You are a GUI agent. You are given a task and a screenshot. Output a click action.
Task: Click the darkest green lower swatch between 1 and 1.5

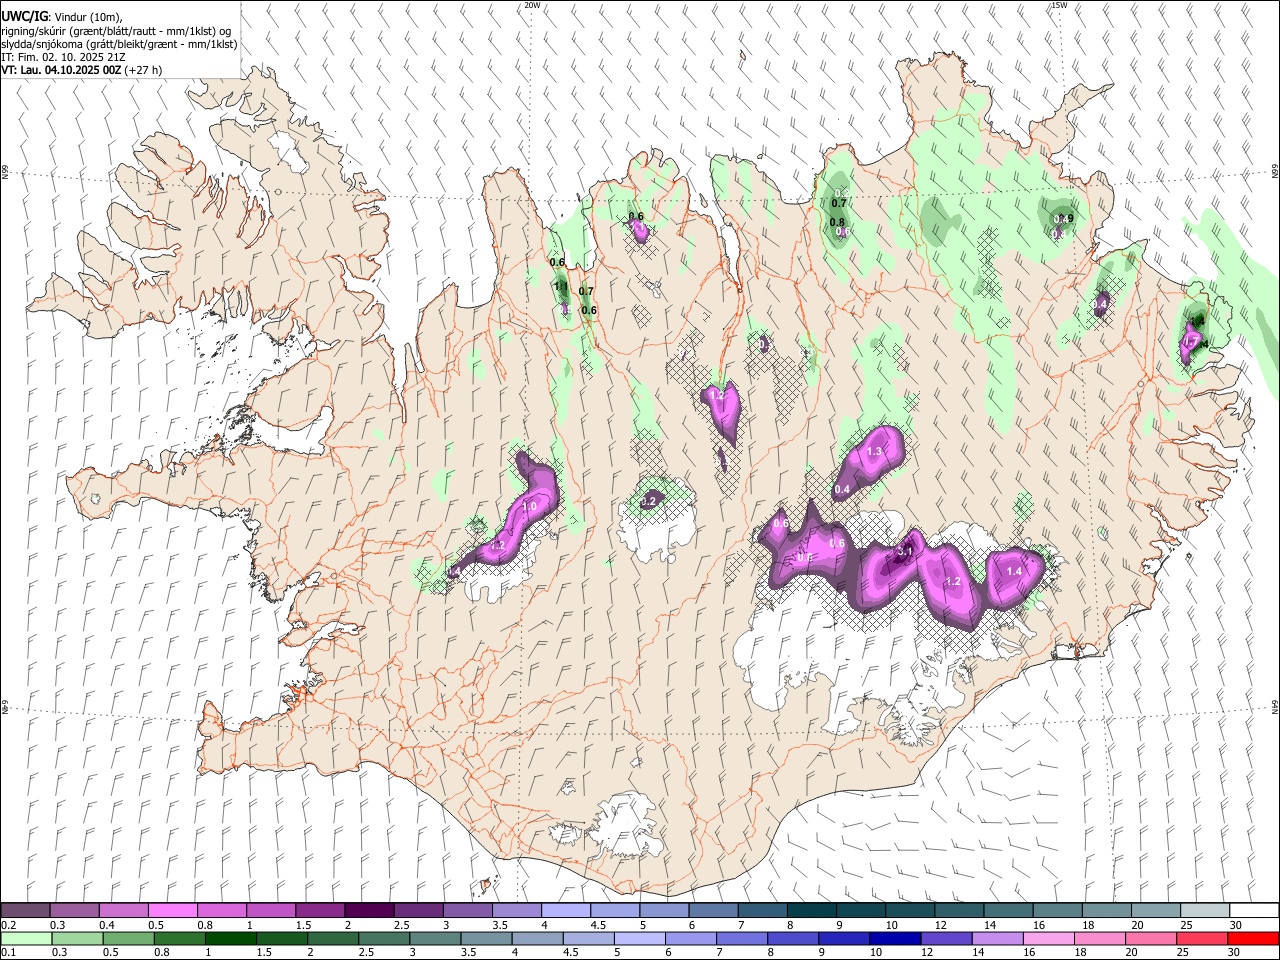(x=231, y=938)
